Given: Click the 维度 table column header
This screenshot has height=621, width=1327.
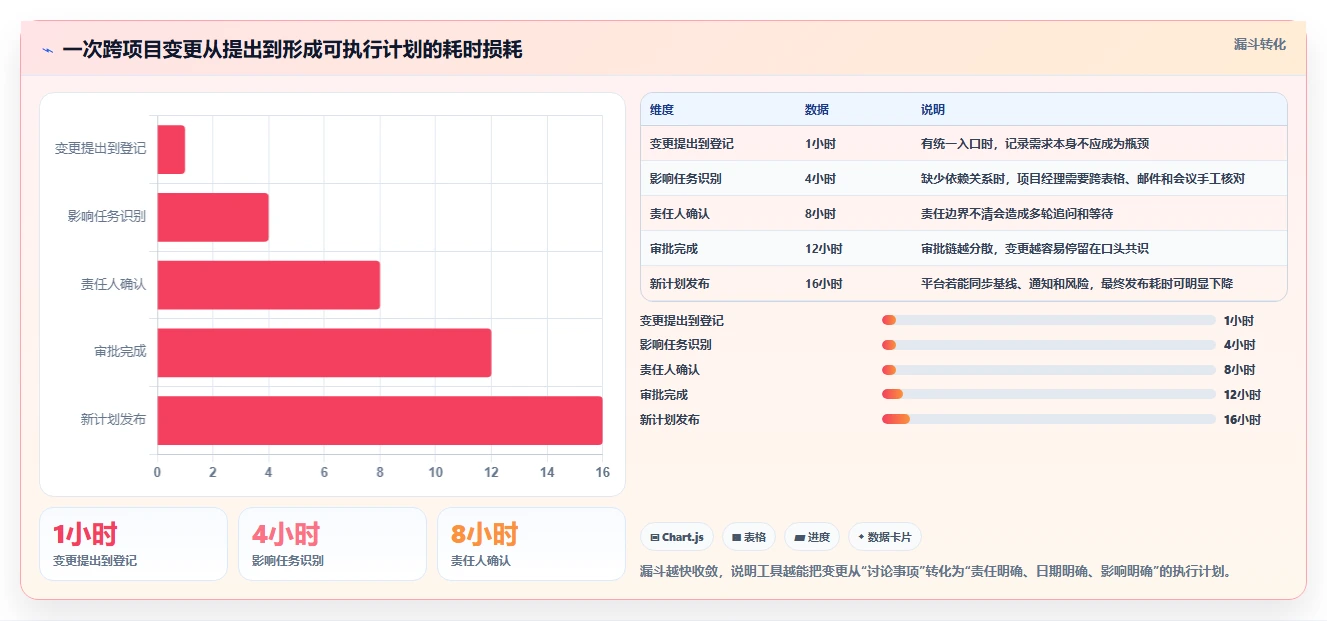Looking at the screenshot, I should tap(662, 110).
